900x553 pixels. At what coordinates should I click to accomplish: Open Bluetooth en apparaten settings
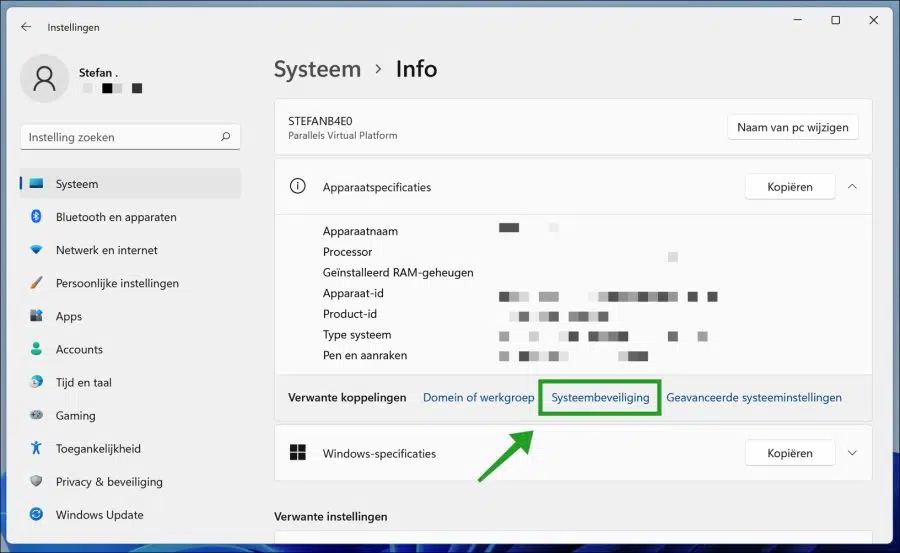pos(131,217)
